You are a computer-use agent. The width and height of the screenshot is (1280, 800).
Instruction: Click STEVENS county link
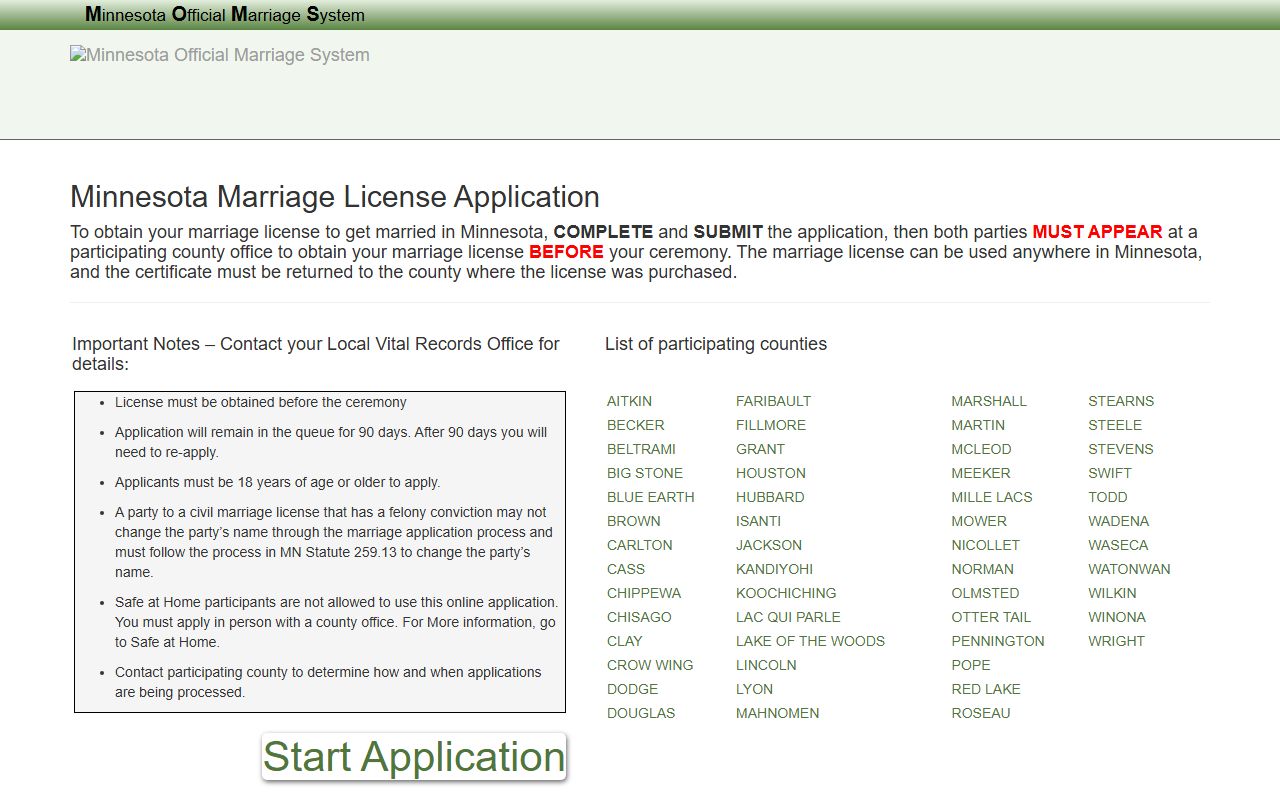1121,449
